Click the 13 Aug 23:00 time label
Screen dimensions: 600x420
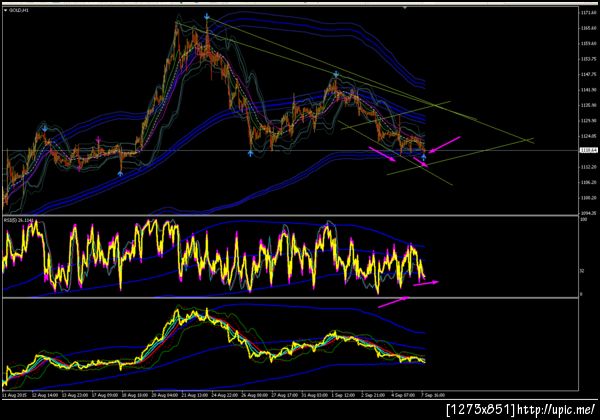pos(75,395)
